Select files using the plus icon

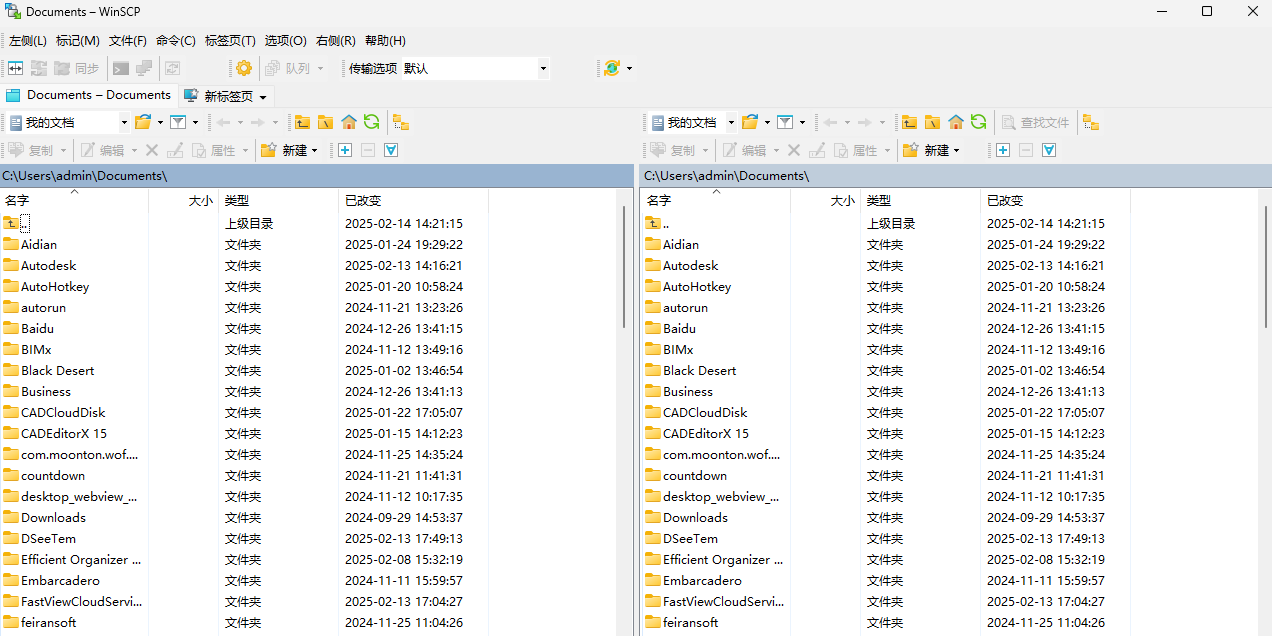(x=344, y=150)
